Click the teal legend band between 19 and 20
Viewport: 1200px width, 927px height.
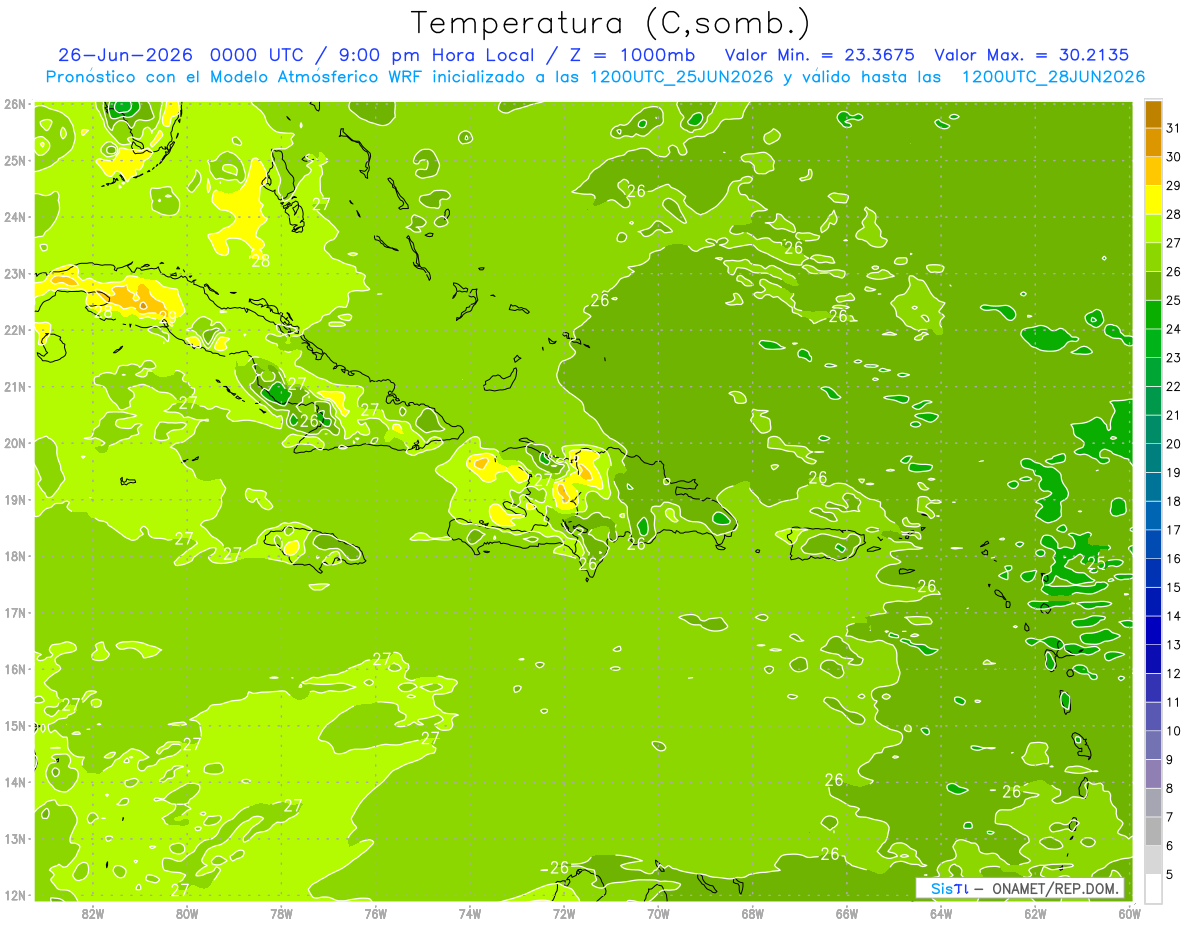1153,458
